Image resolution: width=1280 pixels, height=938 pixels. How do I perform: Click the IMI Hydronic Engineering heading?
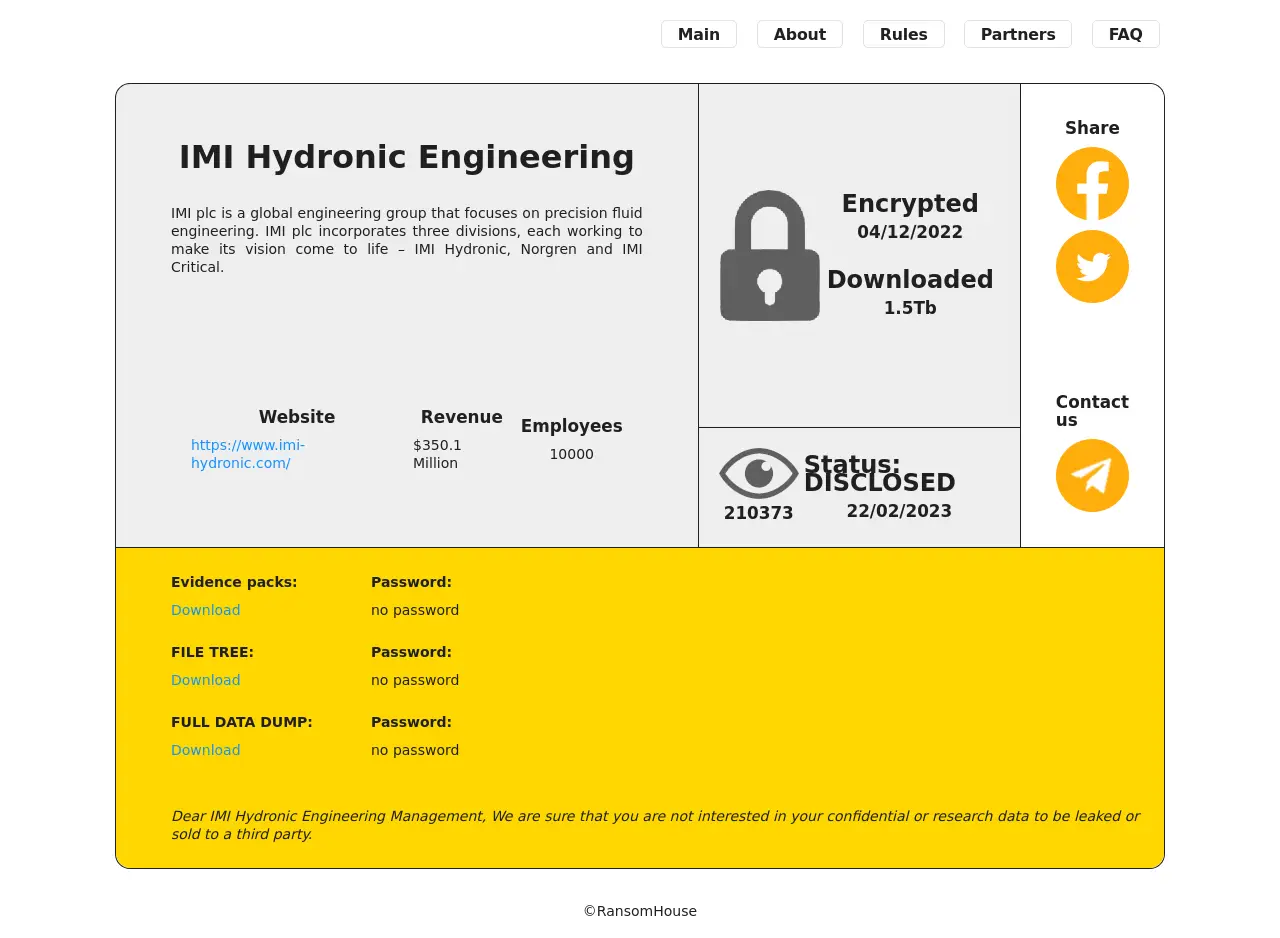point(406,157)
